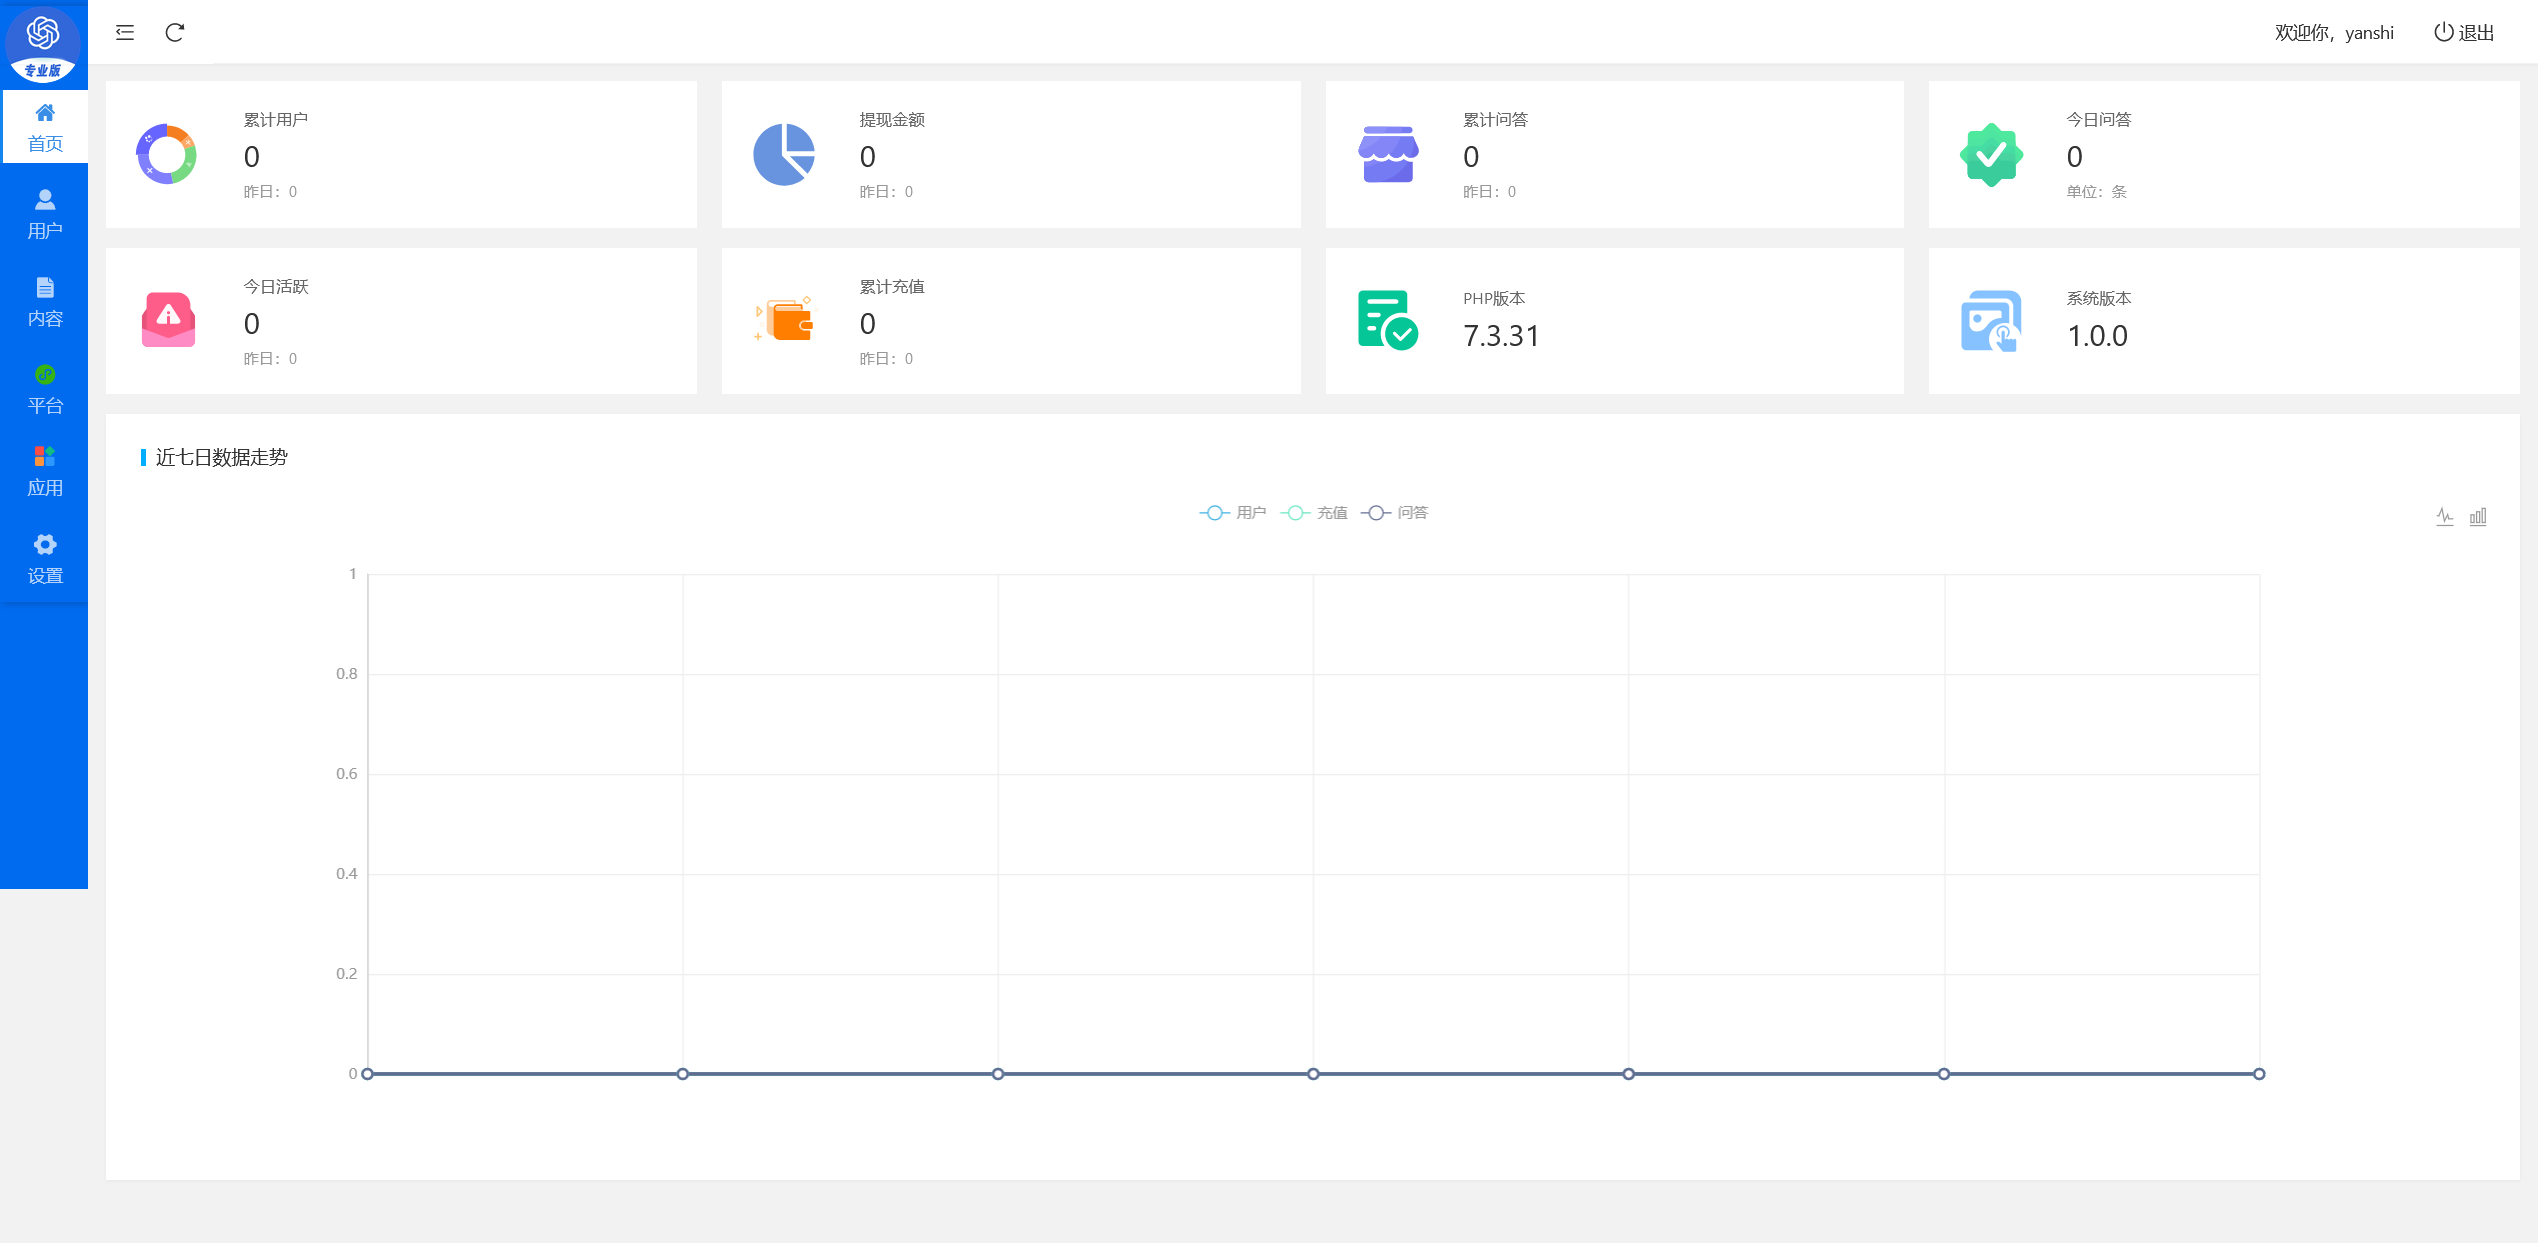Expand the 应用 sidebar section
Image resolution: width=2538 pixels, height=1243 pixels.
(44, 471)
